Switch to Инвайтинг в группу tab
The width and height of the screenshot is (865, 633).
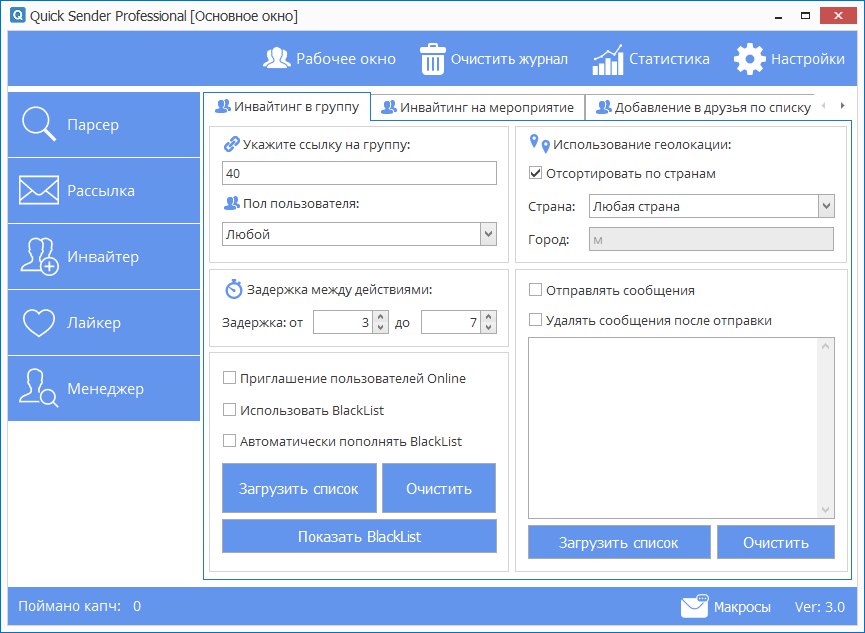[287, 107]
